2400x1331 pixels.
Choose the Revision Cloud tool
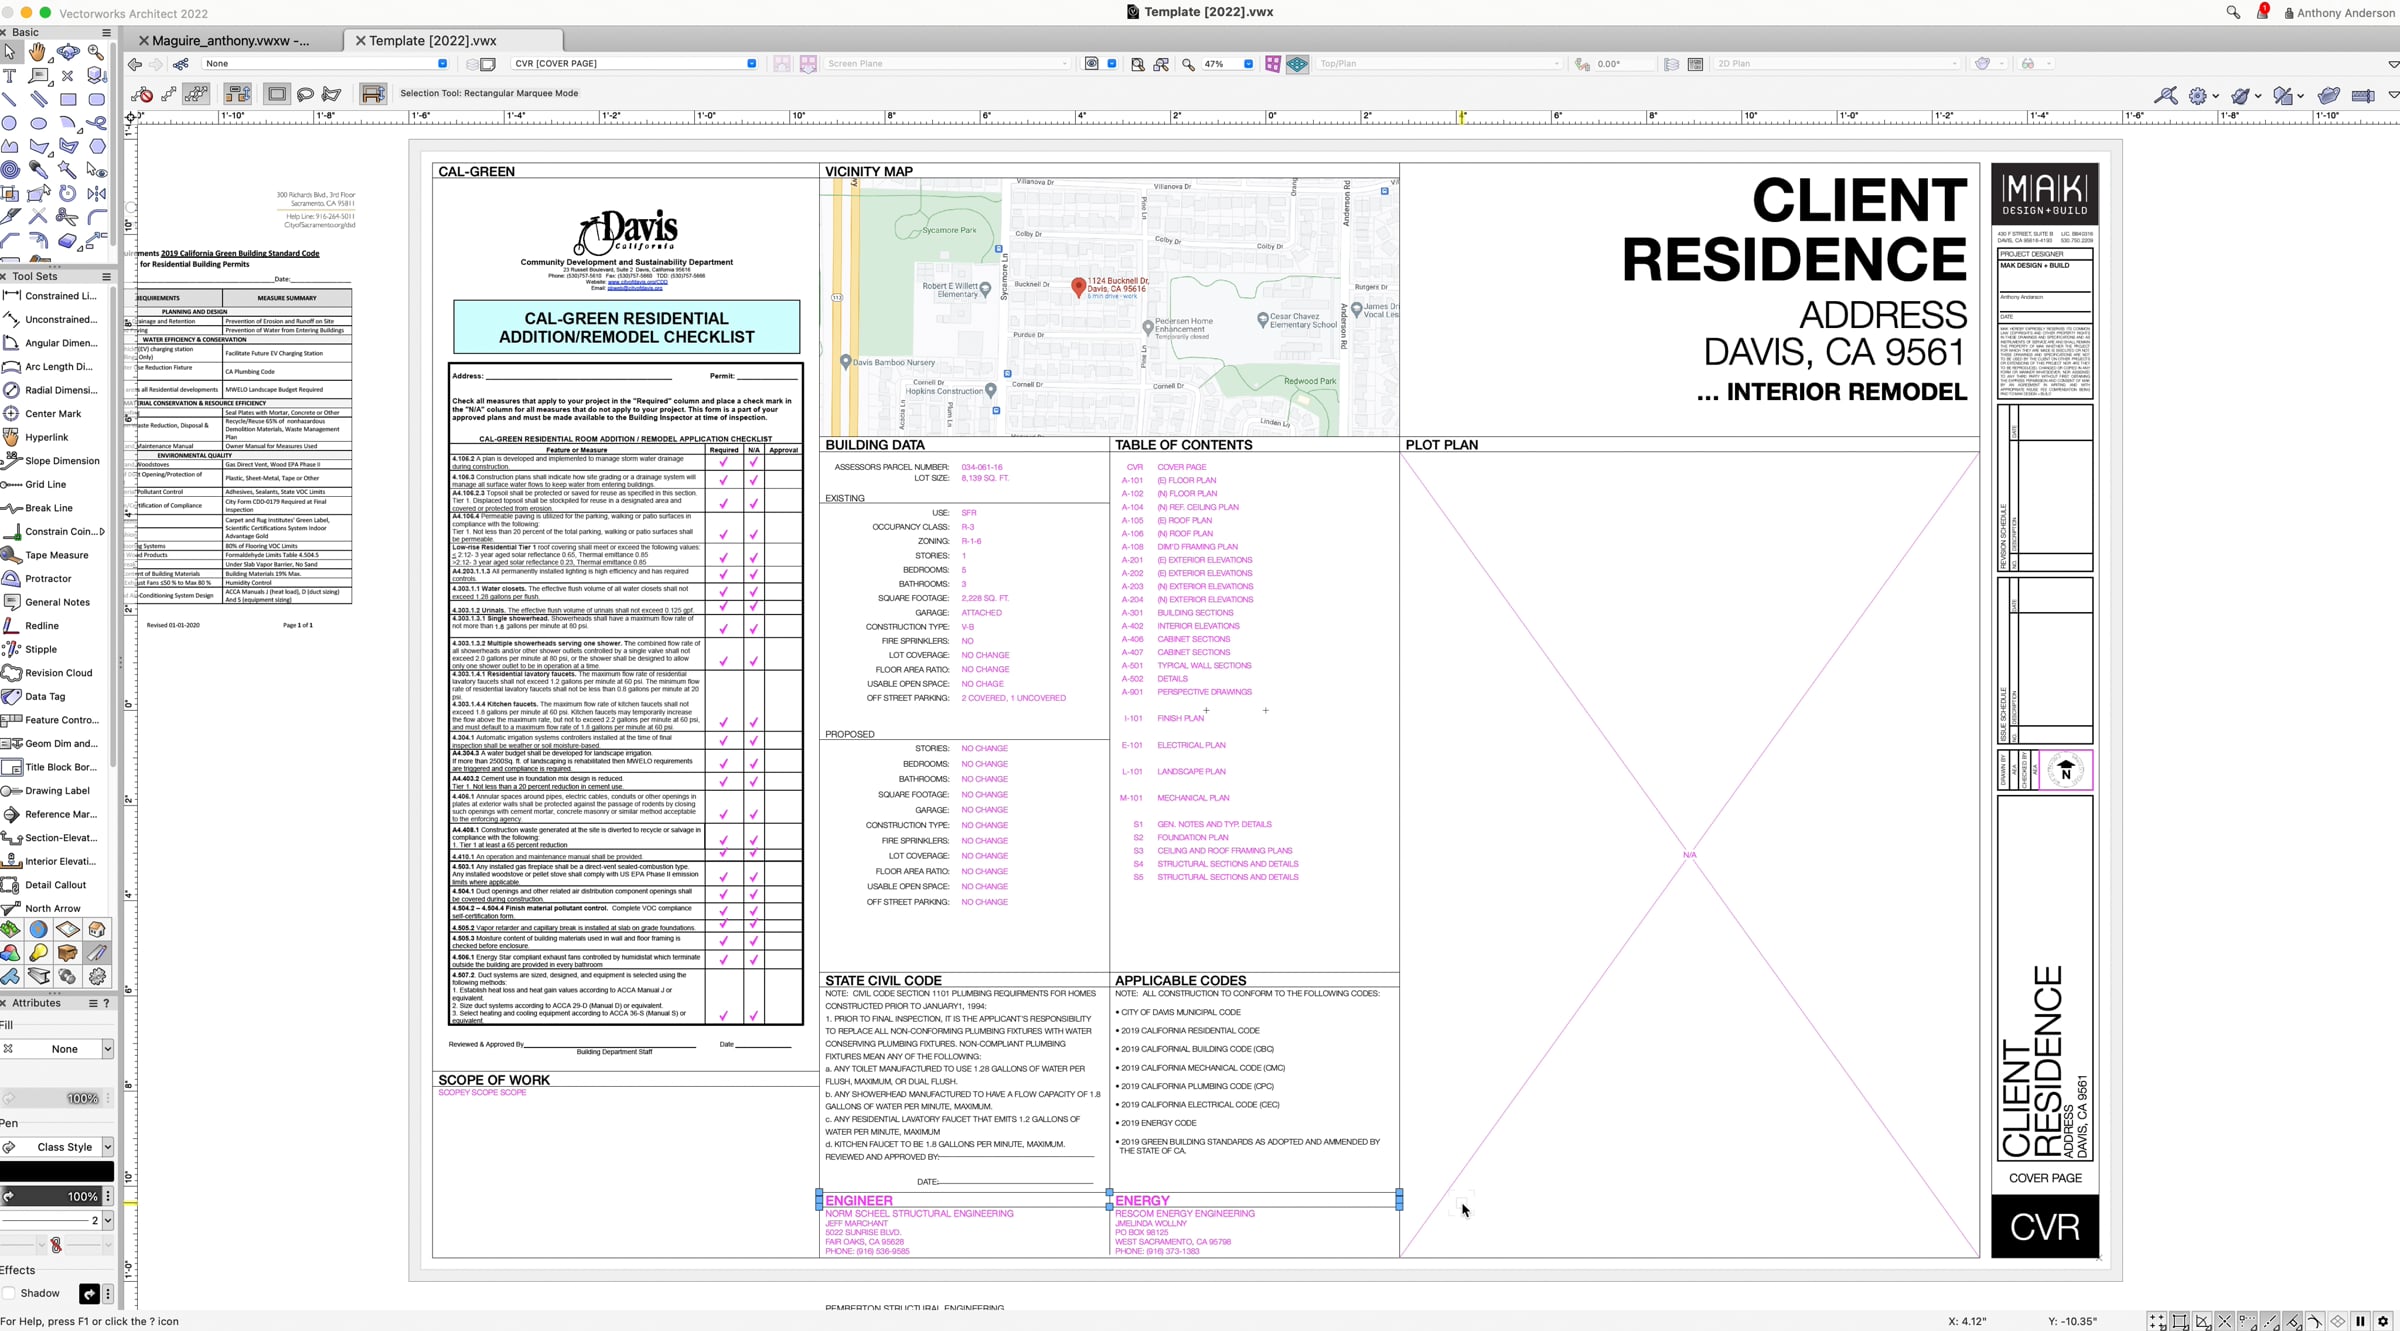tap(58, 673)
